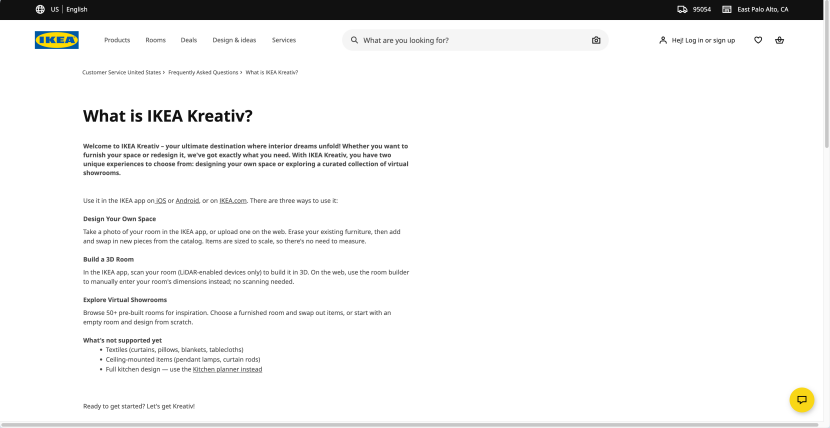Click the globe language icon
The width and height of the screenshot is (830, 428).
pyautogui.click(x=40, y=10)
